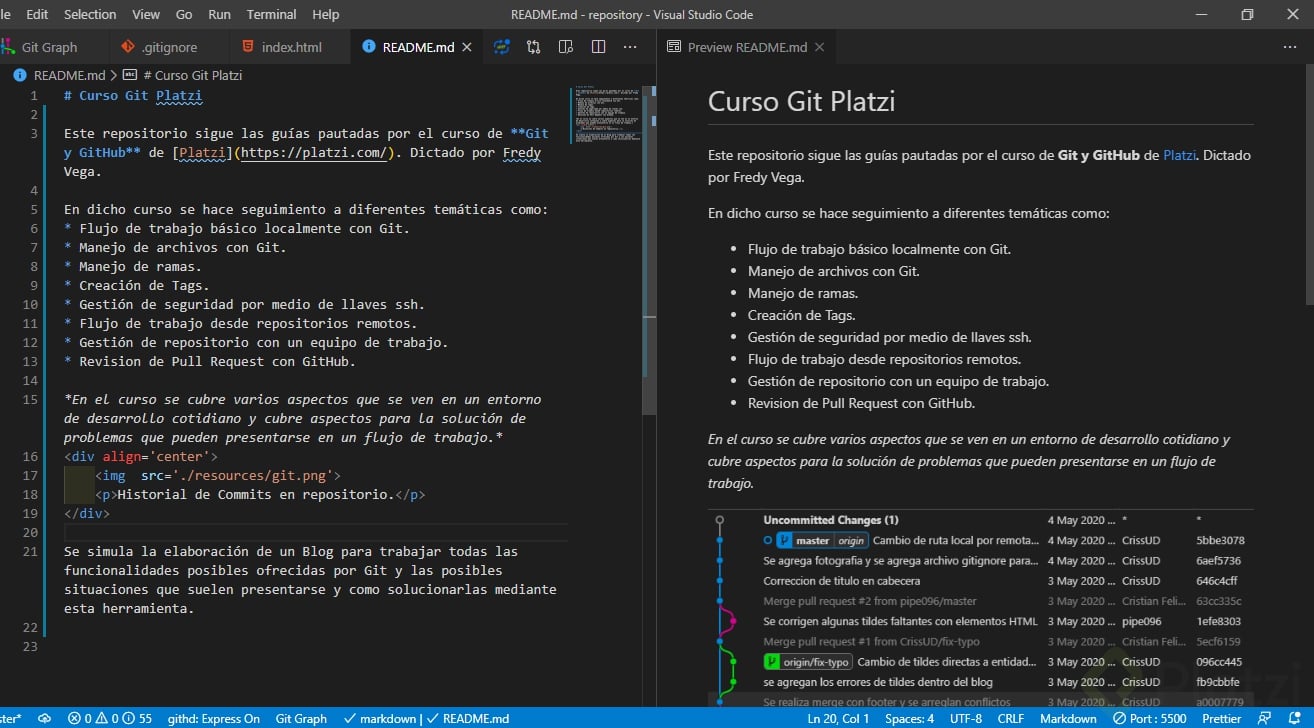Click the '# Curso Git Platzi' heading in the editor

point(133,96)
